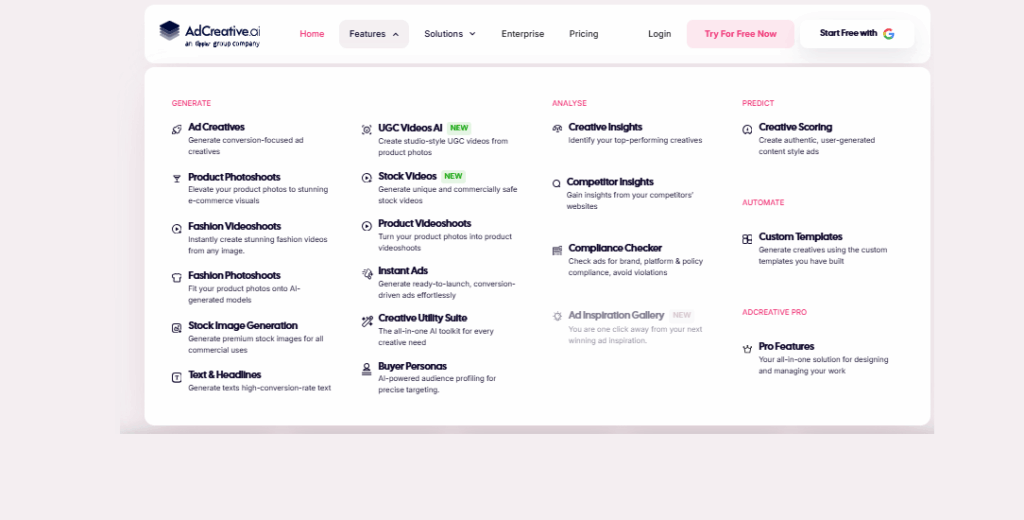Click 'Identify your top-performing creatives' text
The image size is (1024, 520).
635,140
